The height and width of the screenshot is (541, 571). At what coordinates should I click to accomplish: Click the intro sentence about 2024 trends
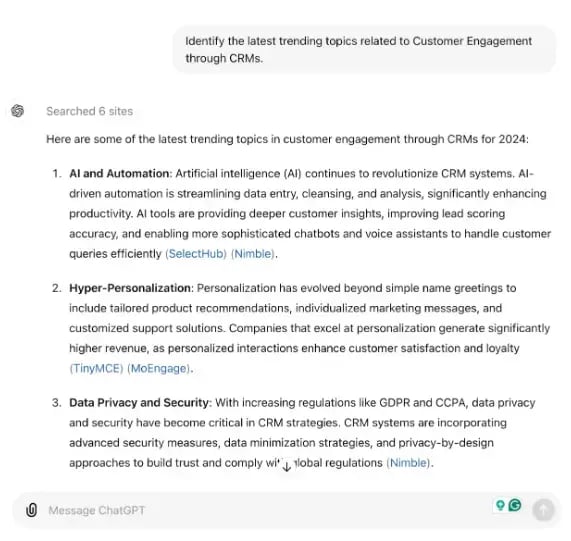(x=287, y=139)
